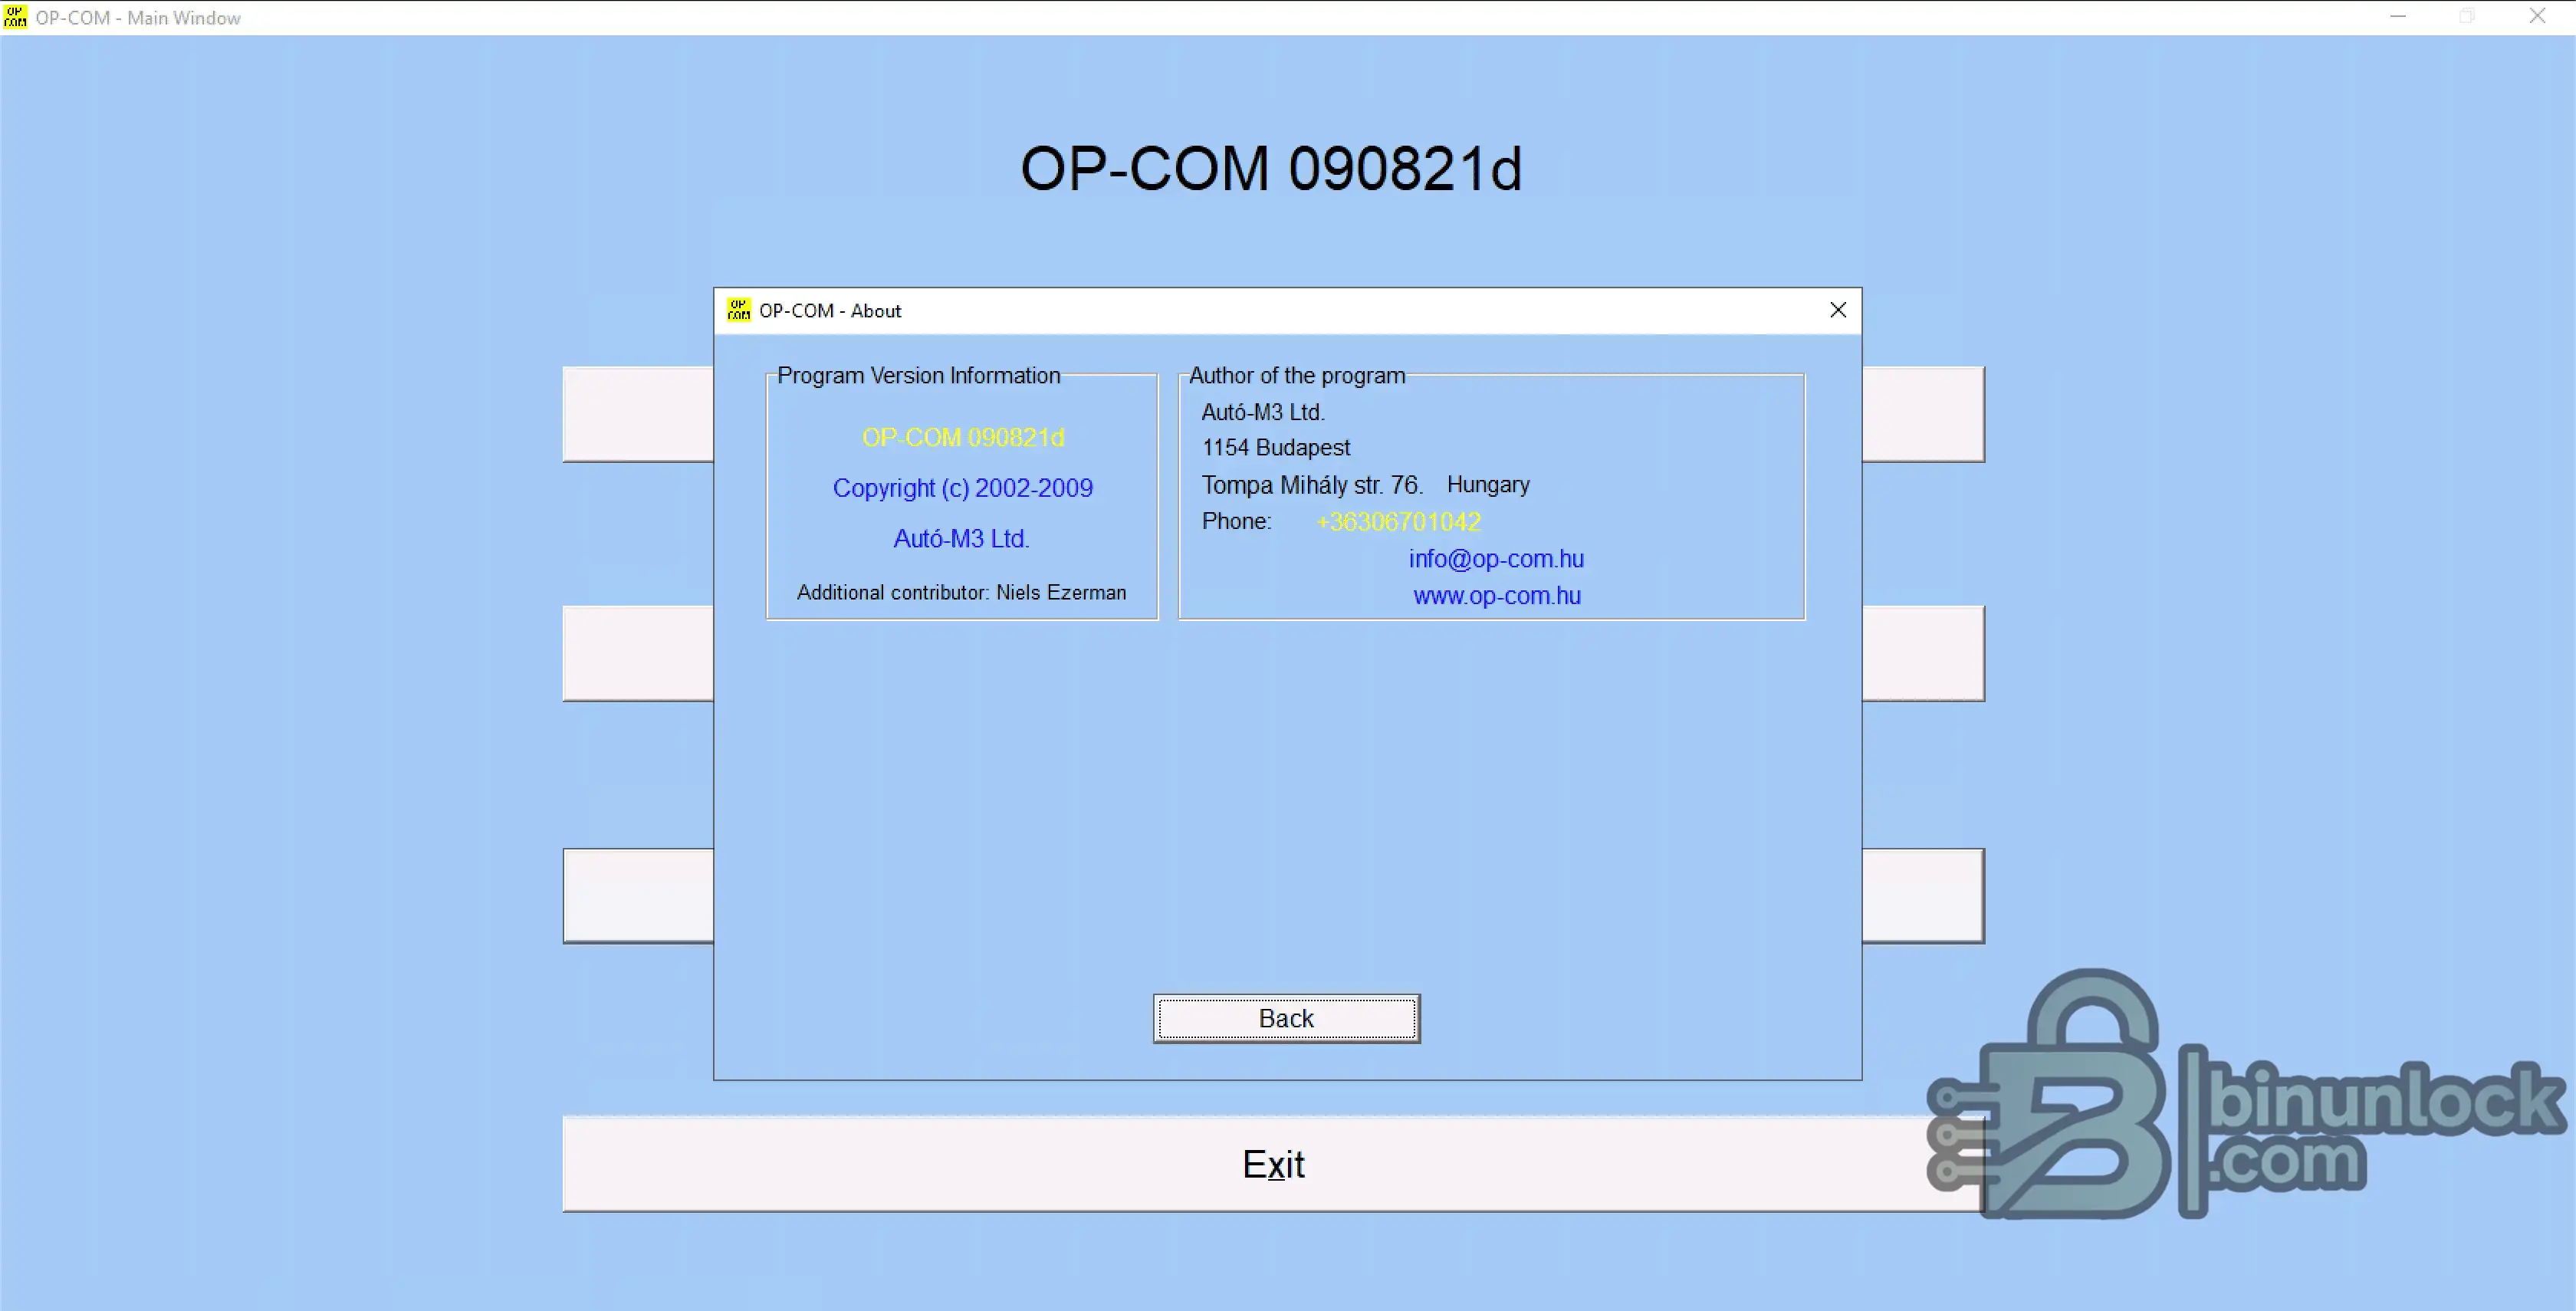Open the info@op-com.hu email link

tap(1496, 559)
